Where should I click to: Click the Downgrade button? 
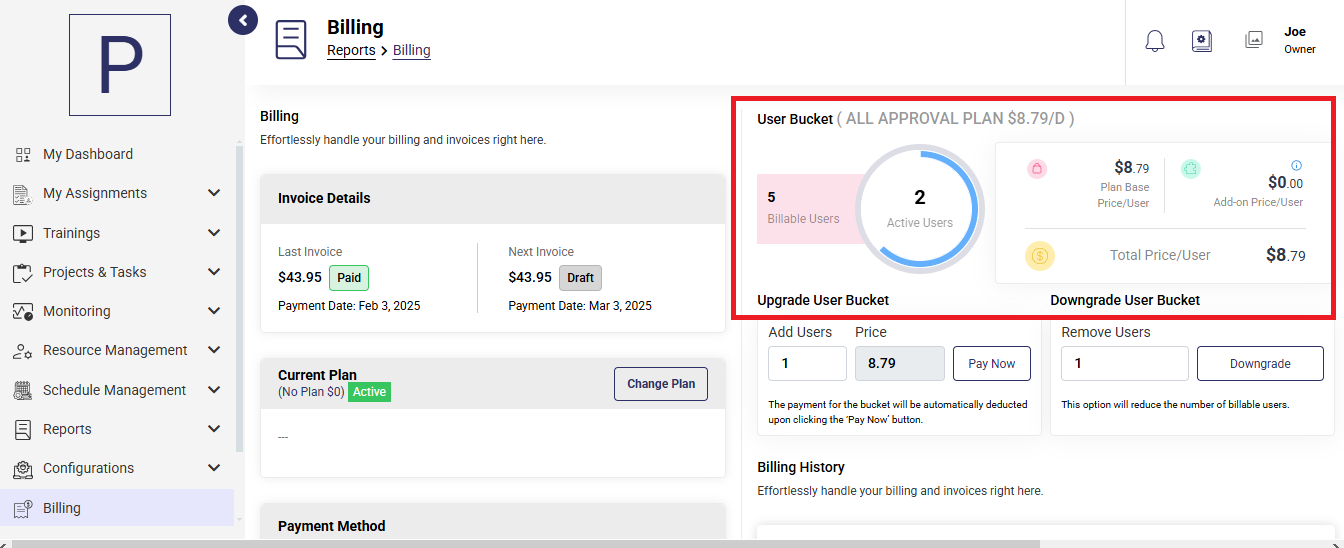point(1260,364)
